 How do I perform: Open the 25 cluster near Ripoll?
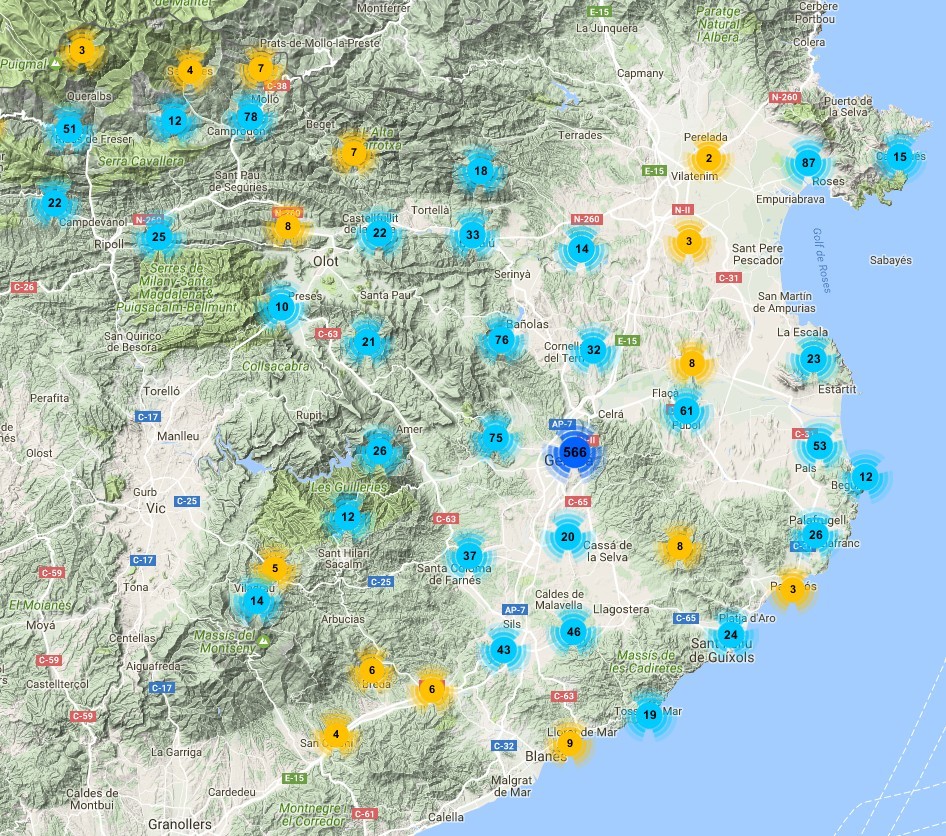[158, 238]
